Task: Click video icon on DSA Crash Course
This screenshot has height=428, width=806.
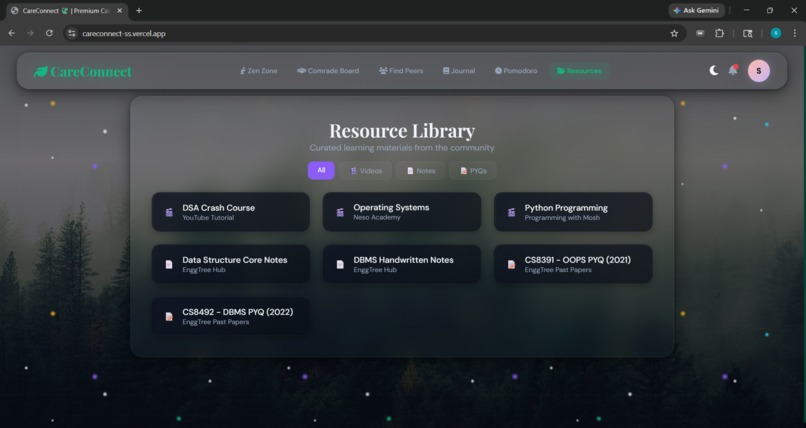Action: pos(169,212)
